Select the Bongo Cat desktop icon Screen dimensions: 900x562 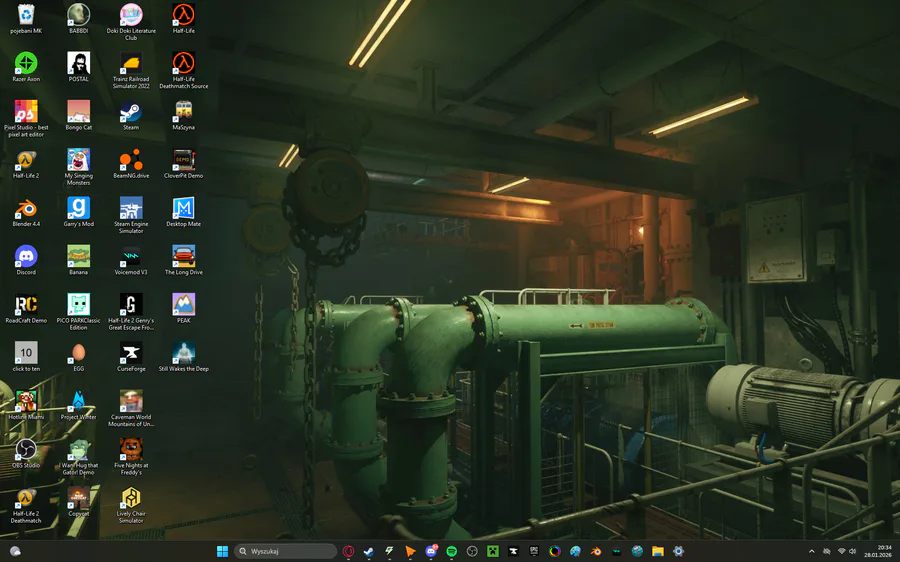[79, 115]
